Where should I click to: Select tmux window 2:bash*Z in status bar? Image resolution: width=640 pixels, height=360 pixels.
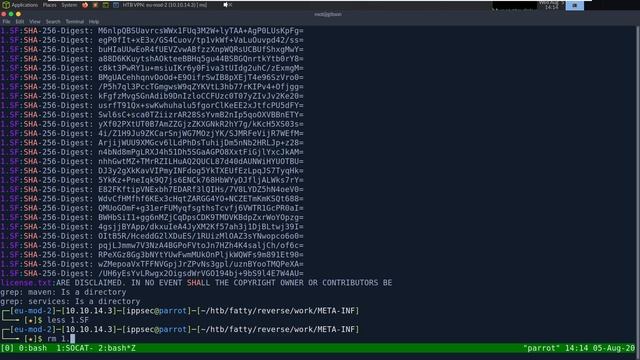(117, 348)
